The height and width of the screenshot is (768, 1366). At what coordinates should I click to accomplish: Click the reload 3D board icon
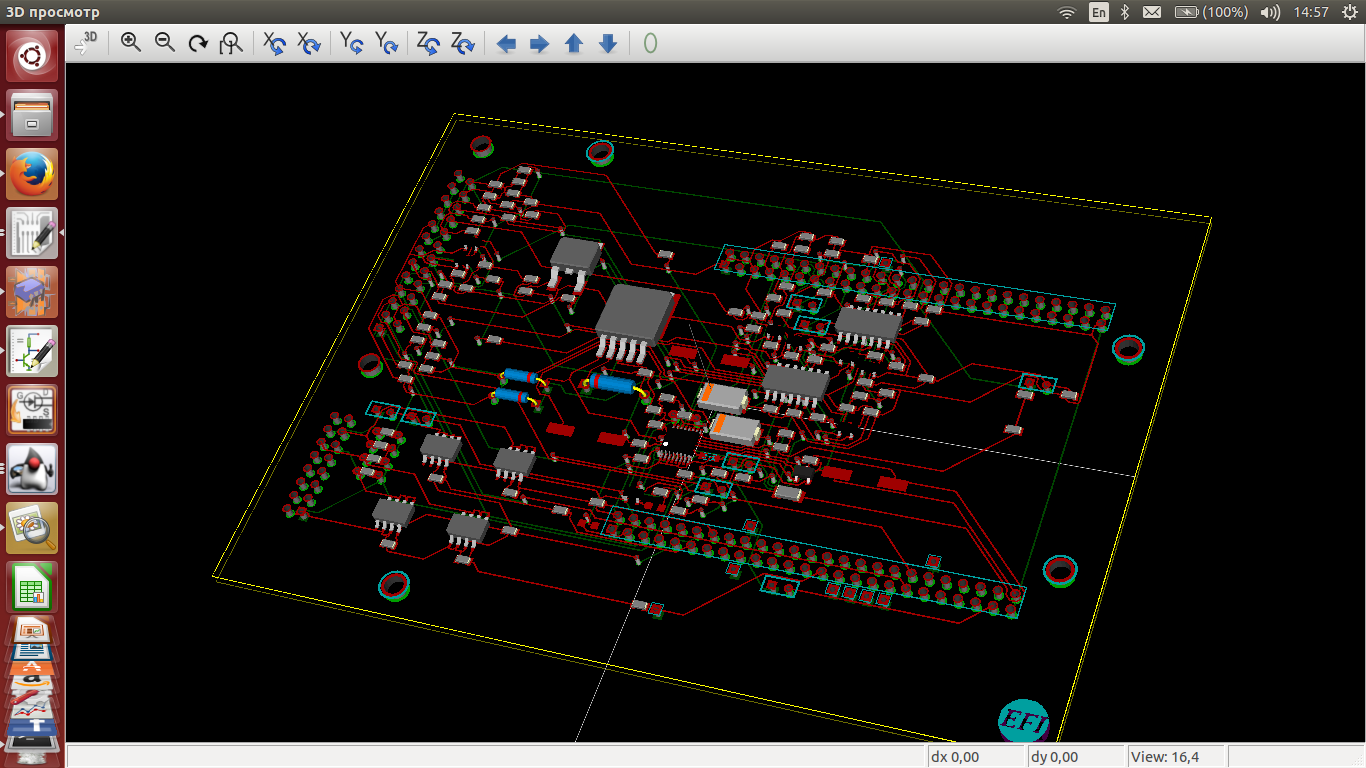coord(87,43)
